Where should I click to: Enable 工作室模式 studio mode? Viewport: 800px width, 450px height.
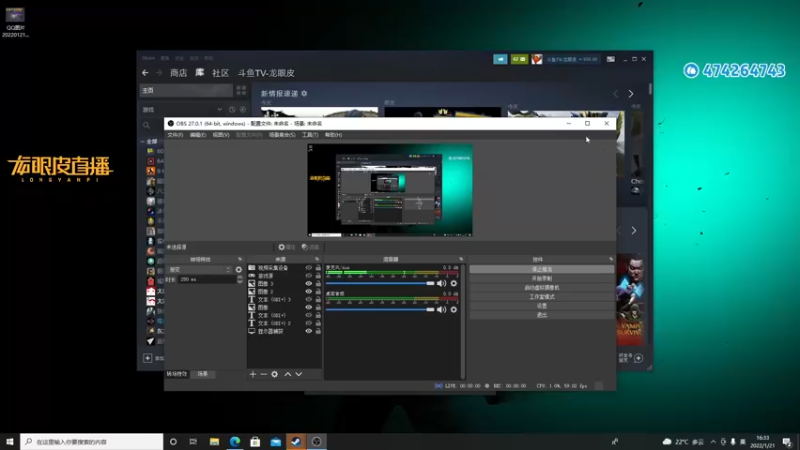pos(542,297)
